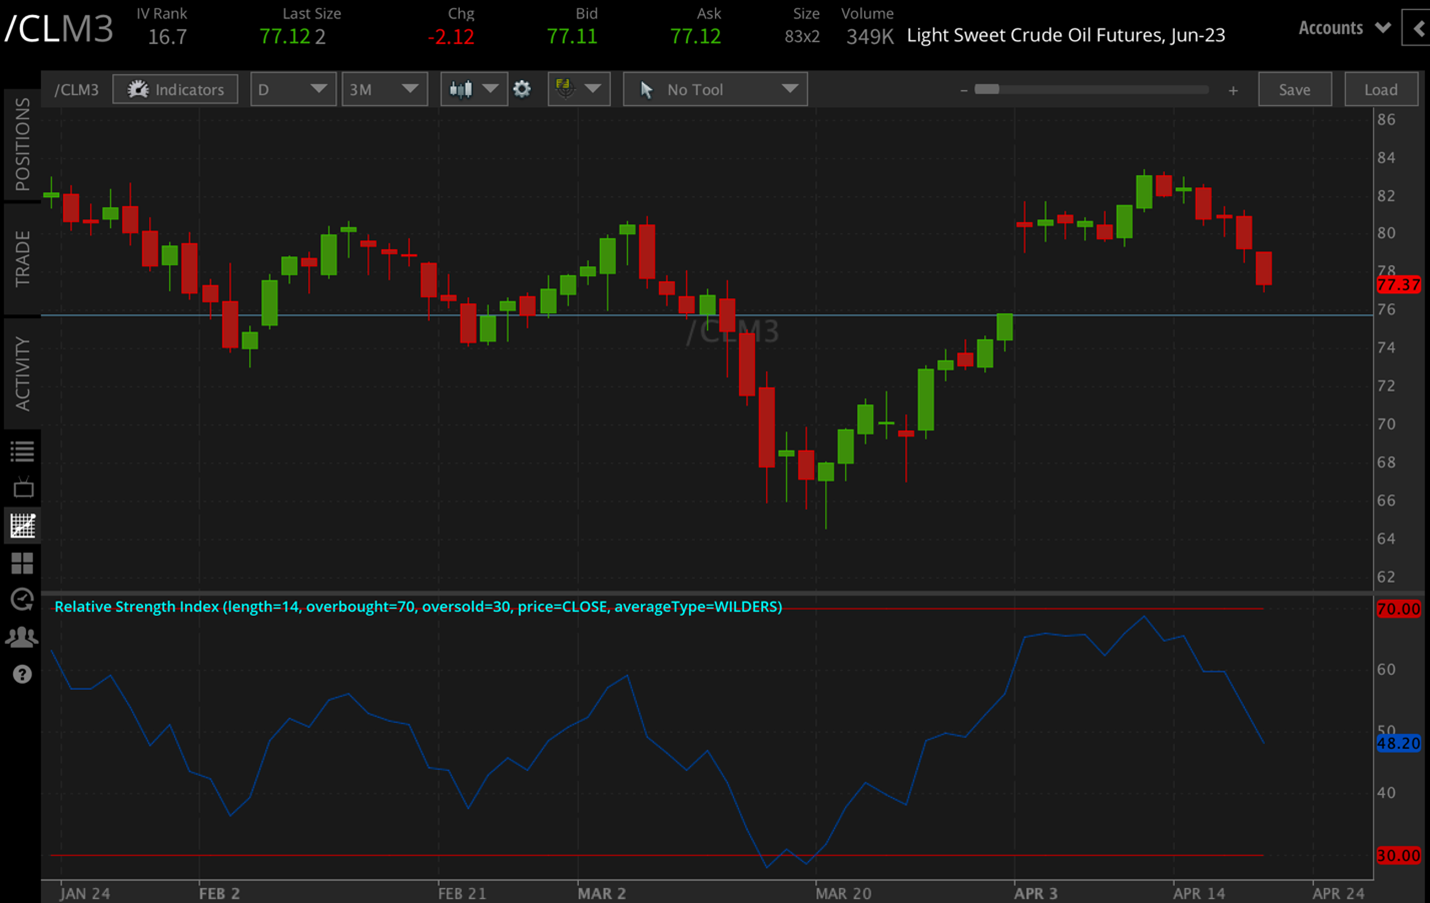
Task: Expand the No Tool drawing dropdown
Action: pos(714,88)
